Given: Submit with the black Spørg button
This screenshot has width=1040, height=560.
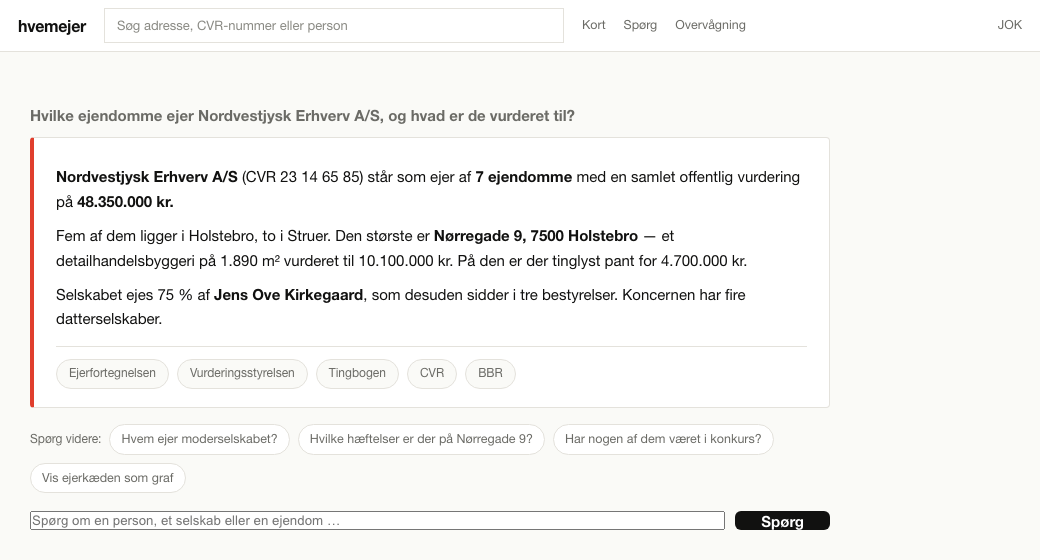Looking at the screenshot, I should pyautogui.click(x=782, y=521).
